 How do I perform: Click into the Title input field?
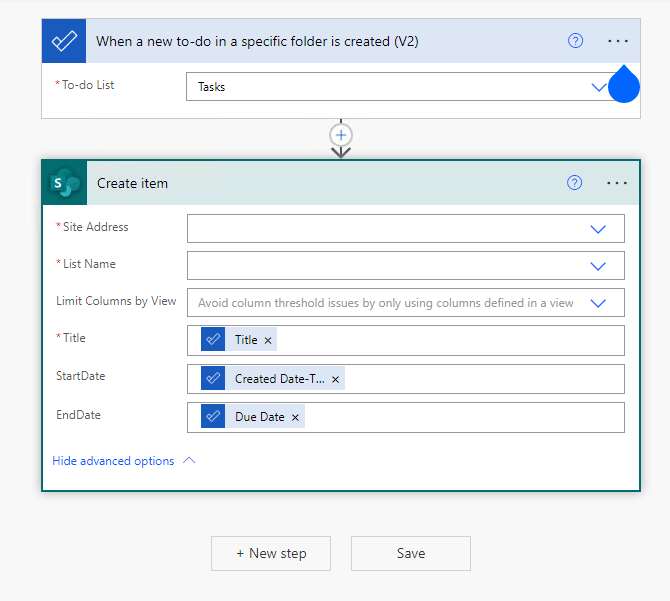click(406, 340)
